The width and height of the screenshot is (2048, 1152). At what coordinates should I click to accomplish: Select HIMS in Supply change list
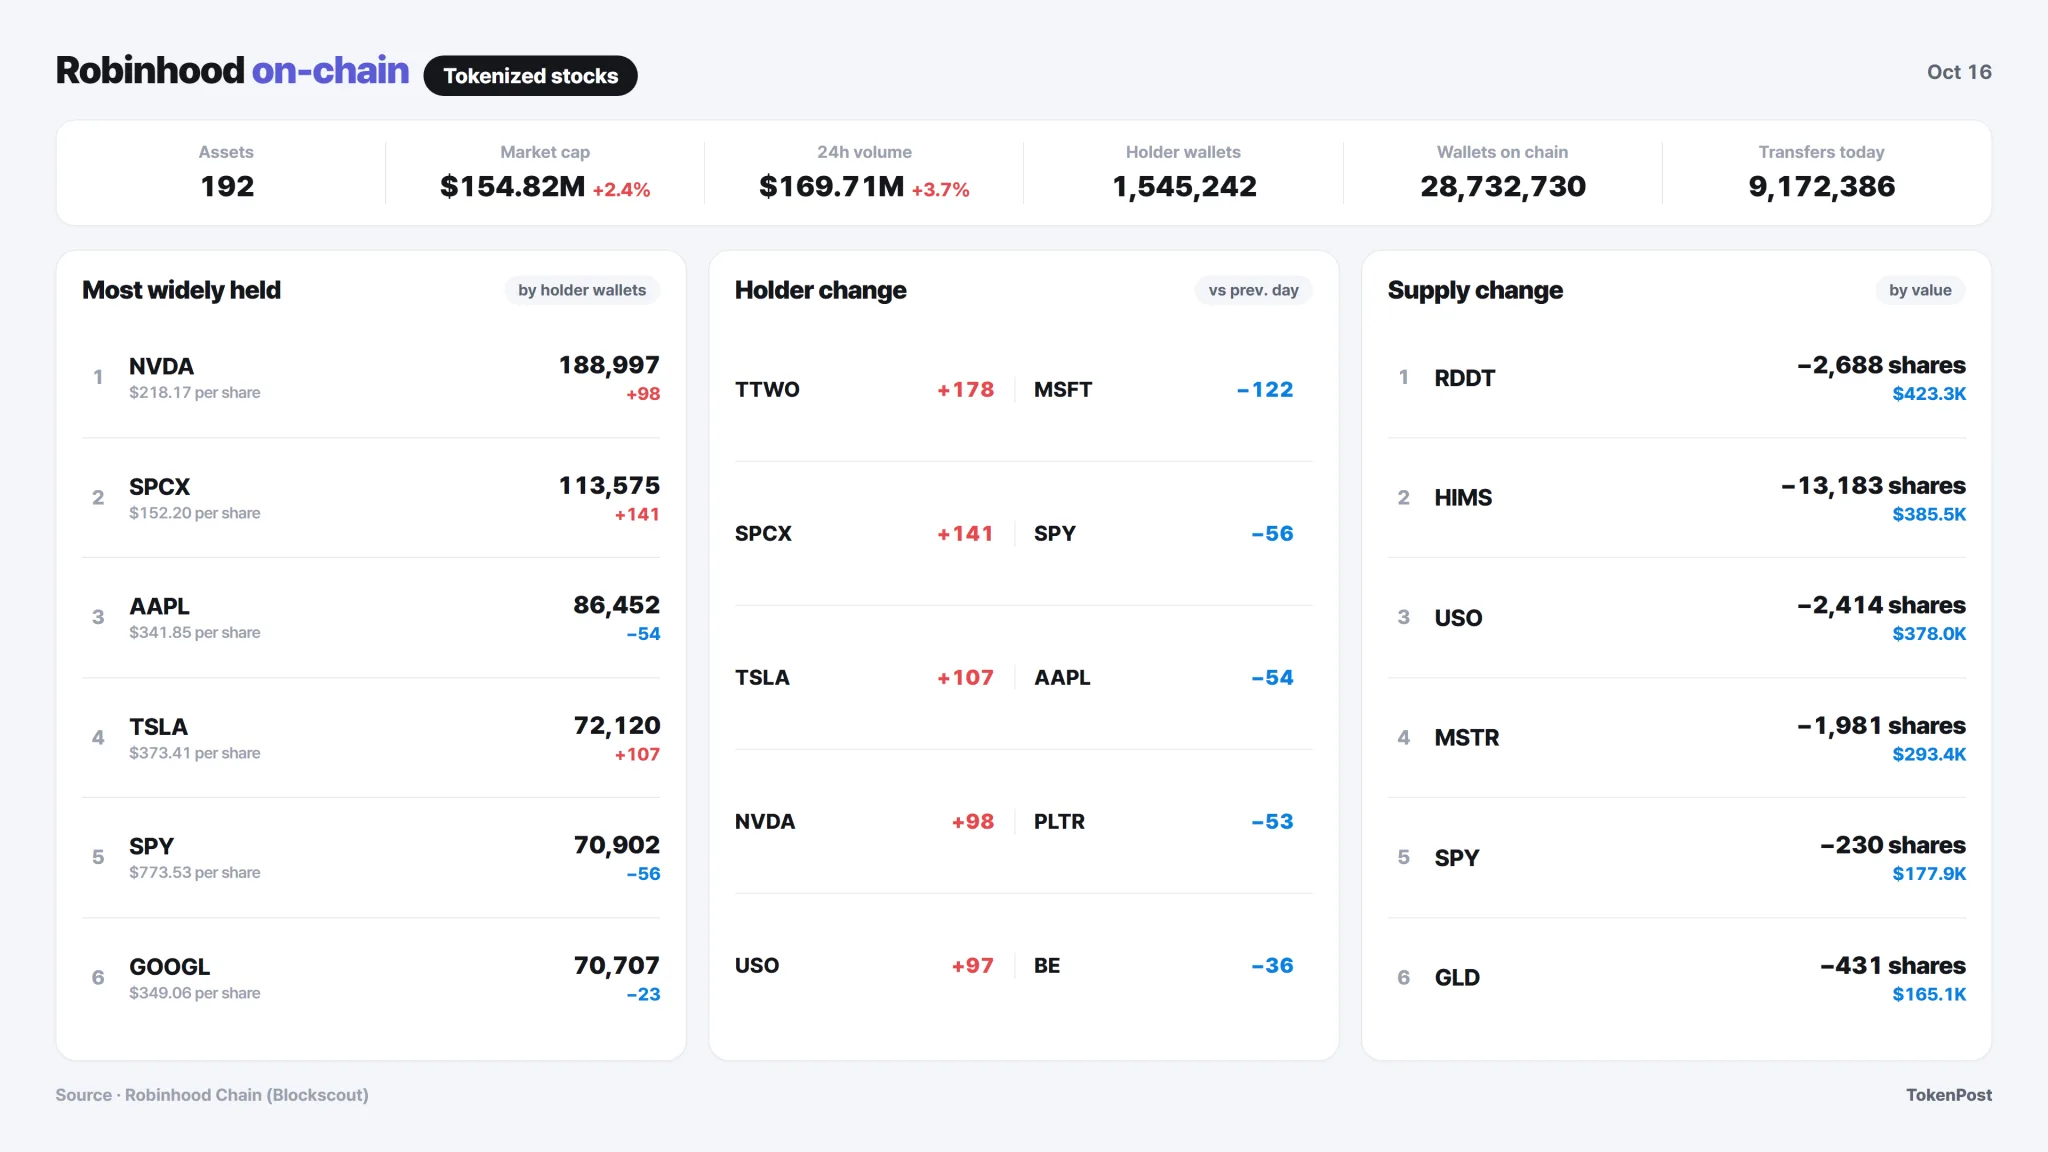coord(1463,497)
